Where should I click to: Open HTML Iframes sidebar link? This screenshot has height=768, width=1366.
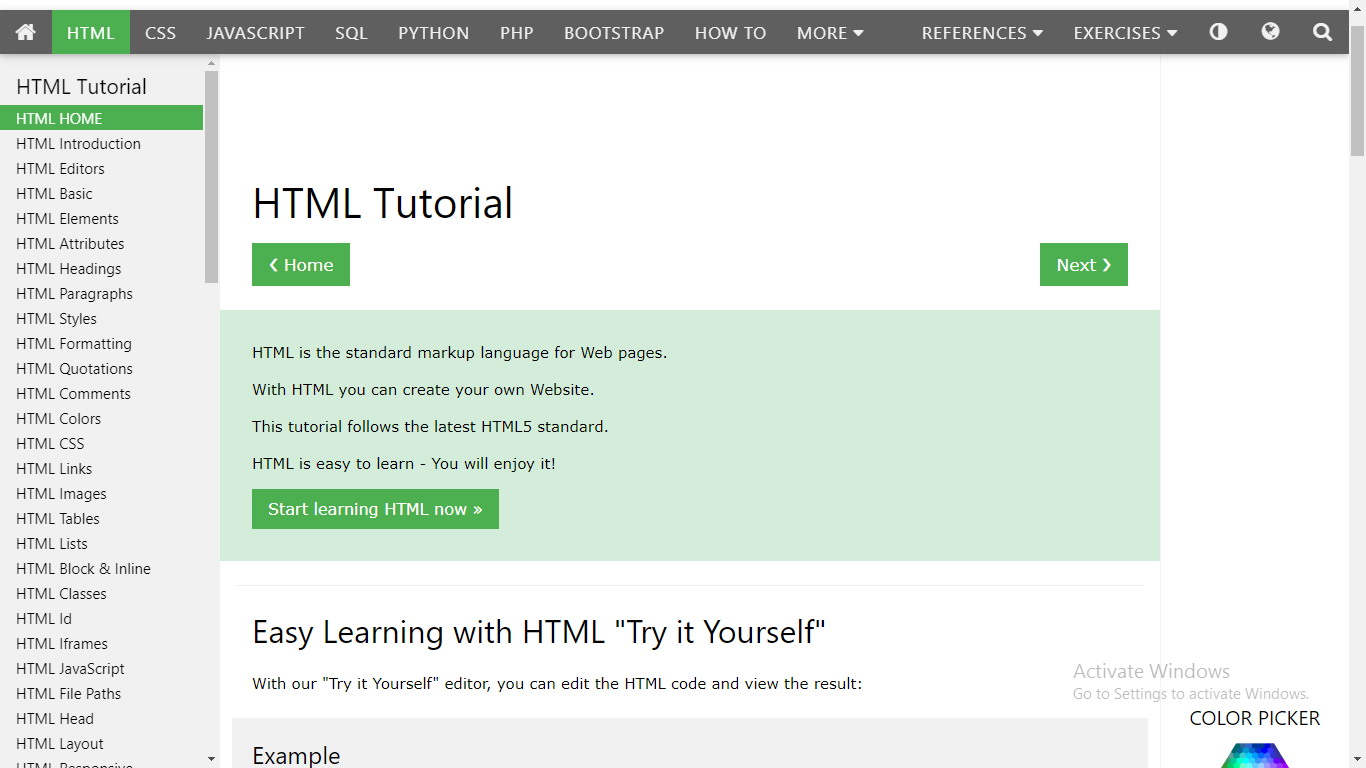point(101,643)
